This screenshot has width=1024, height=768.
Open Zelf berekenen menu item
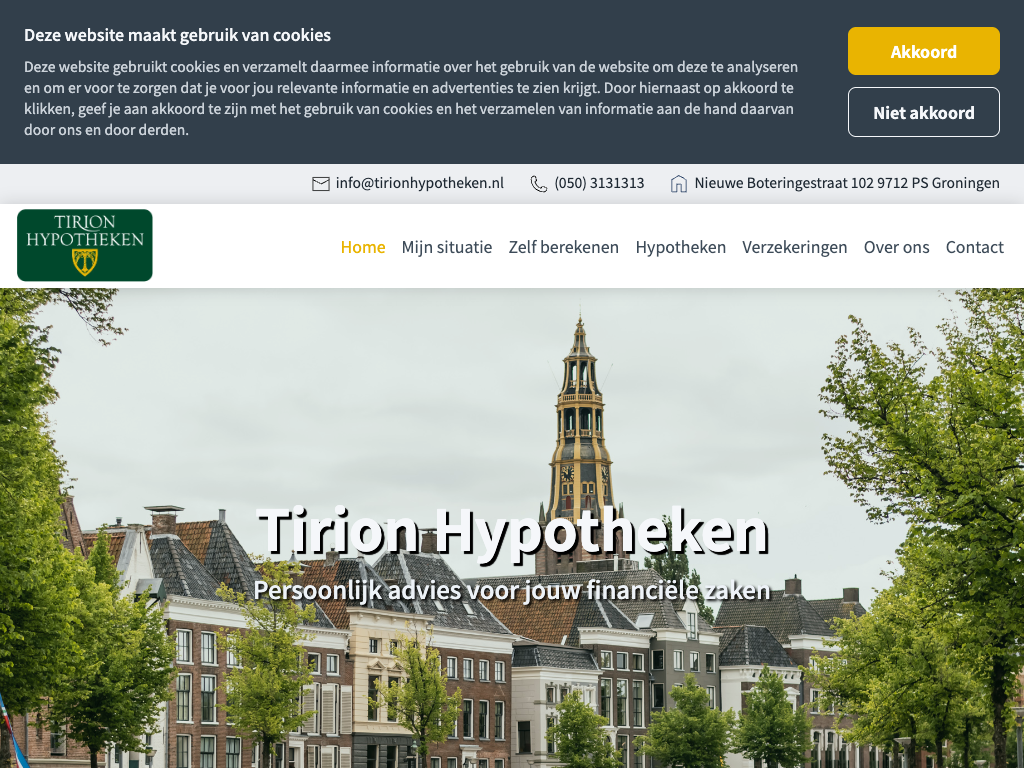[x=564, y=247]
